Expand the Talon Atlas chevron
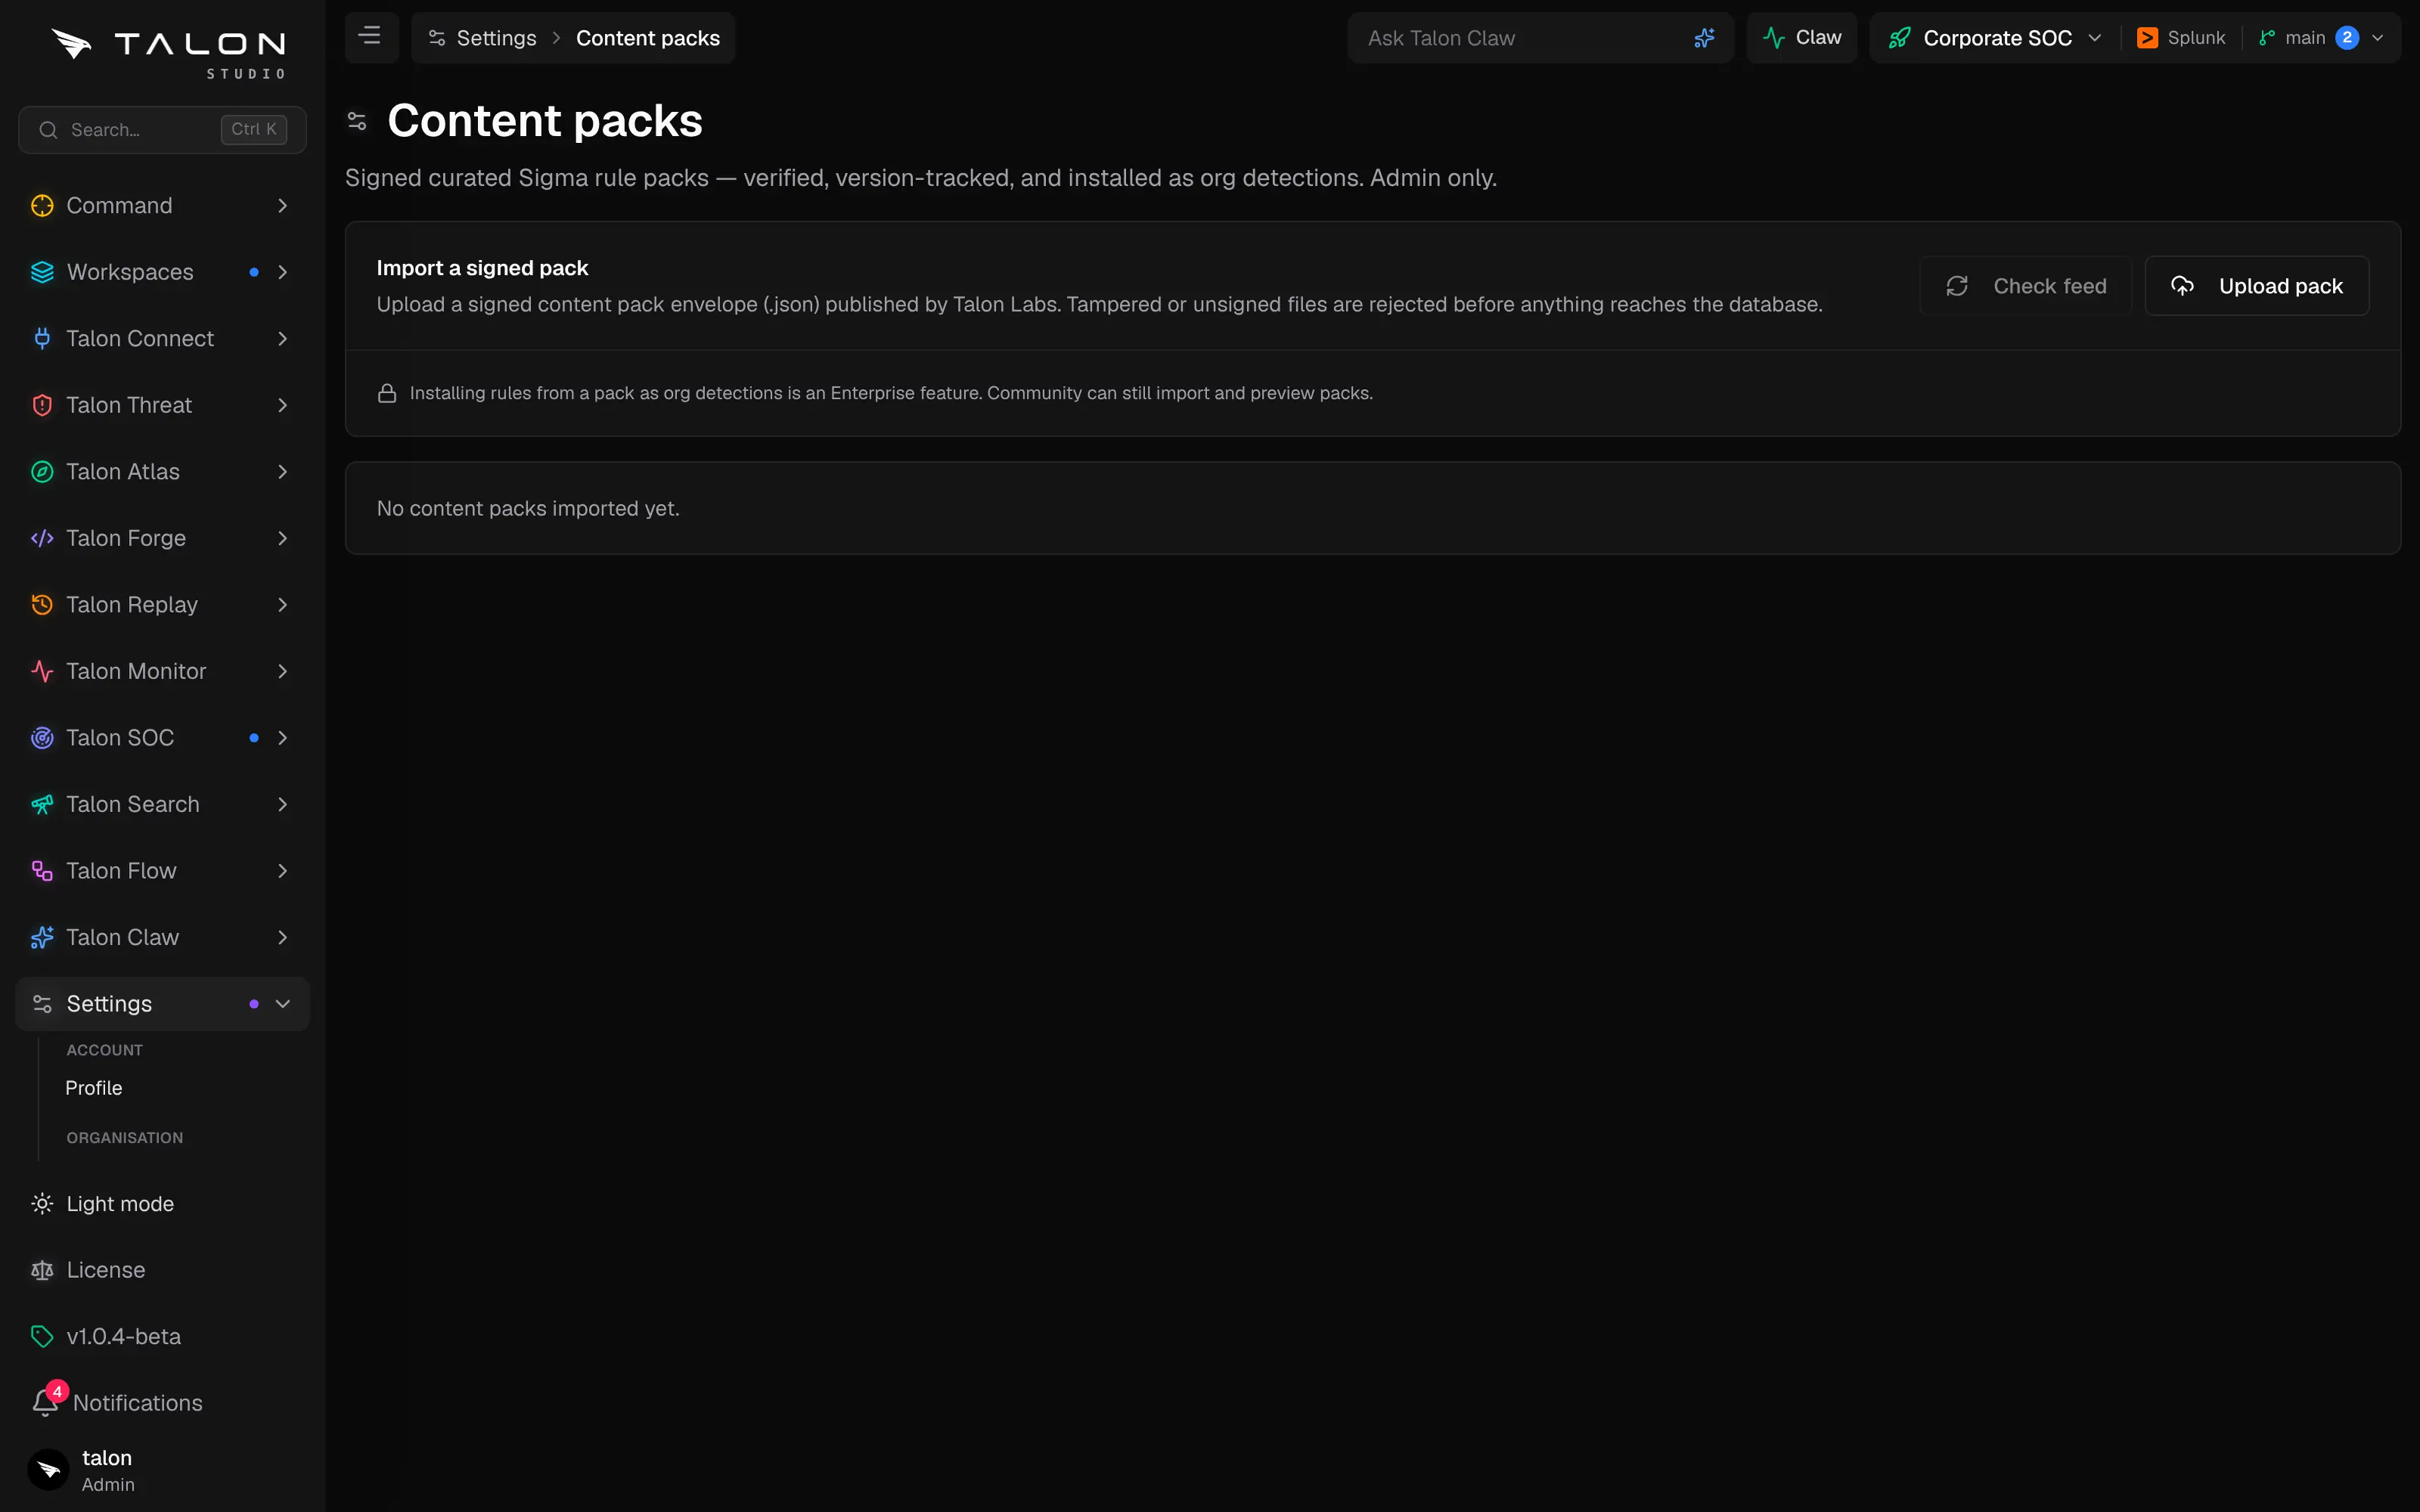The image size is (2420, 1512). point(283,472)
